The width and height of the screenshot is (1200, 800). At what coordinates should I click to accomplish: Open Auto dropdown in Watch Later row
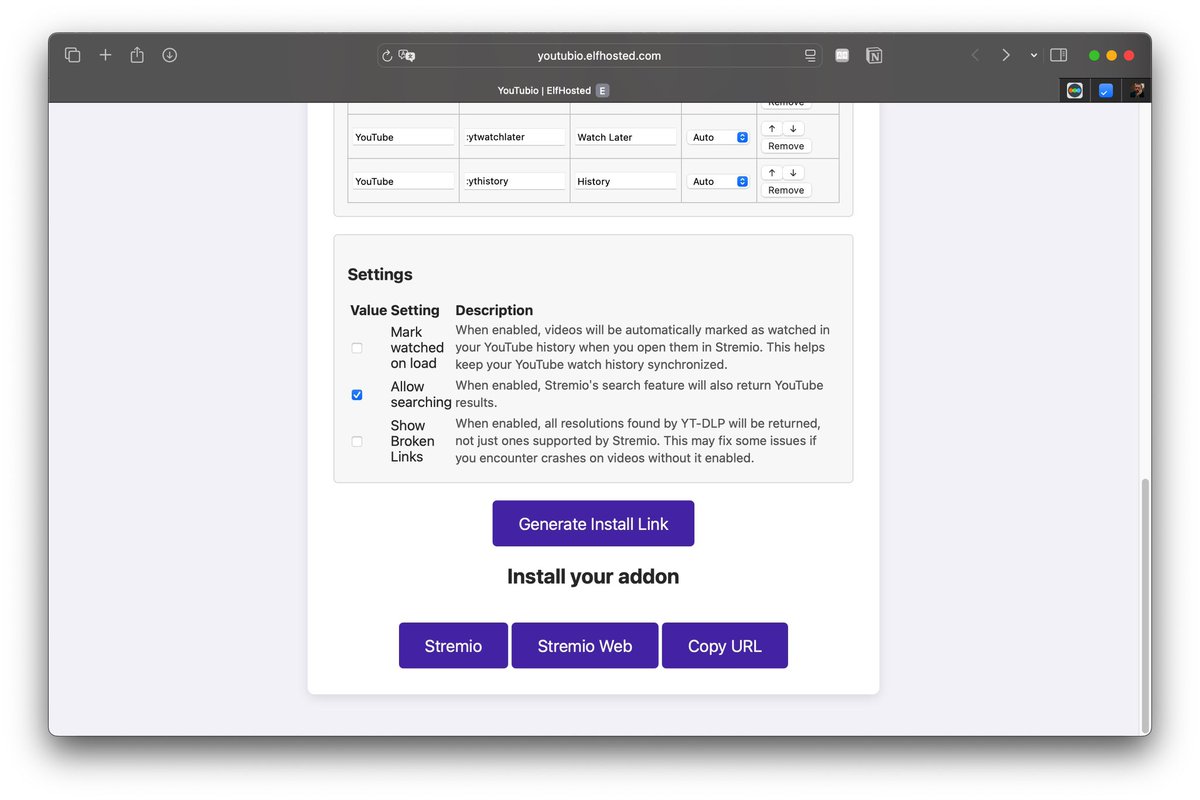point(718,137)
